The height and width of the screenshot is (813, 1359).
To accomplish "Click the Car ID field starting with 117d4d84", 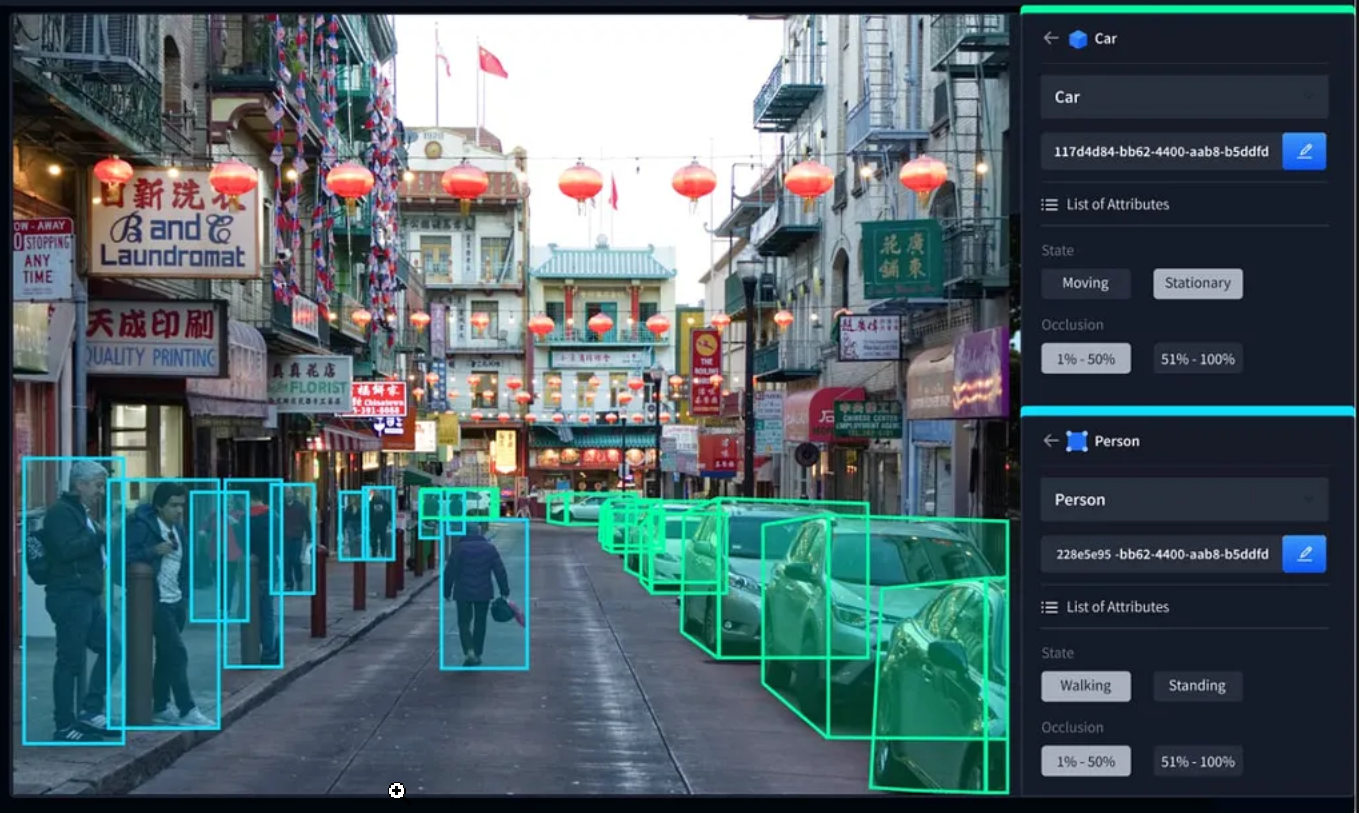I will click(1160, 151).
